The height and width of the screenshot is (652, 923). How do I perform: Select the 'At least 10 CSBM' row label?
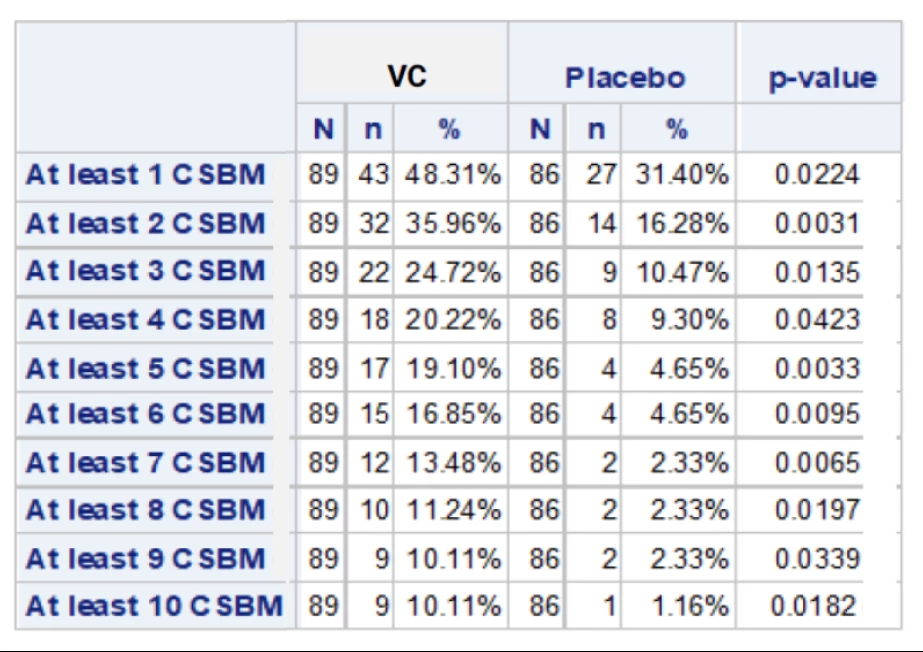155,606
